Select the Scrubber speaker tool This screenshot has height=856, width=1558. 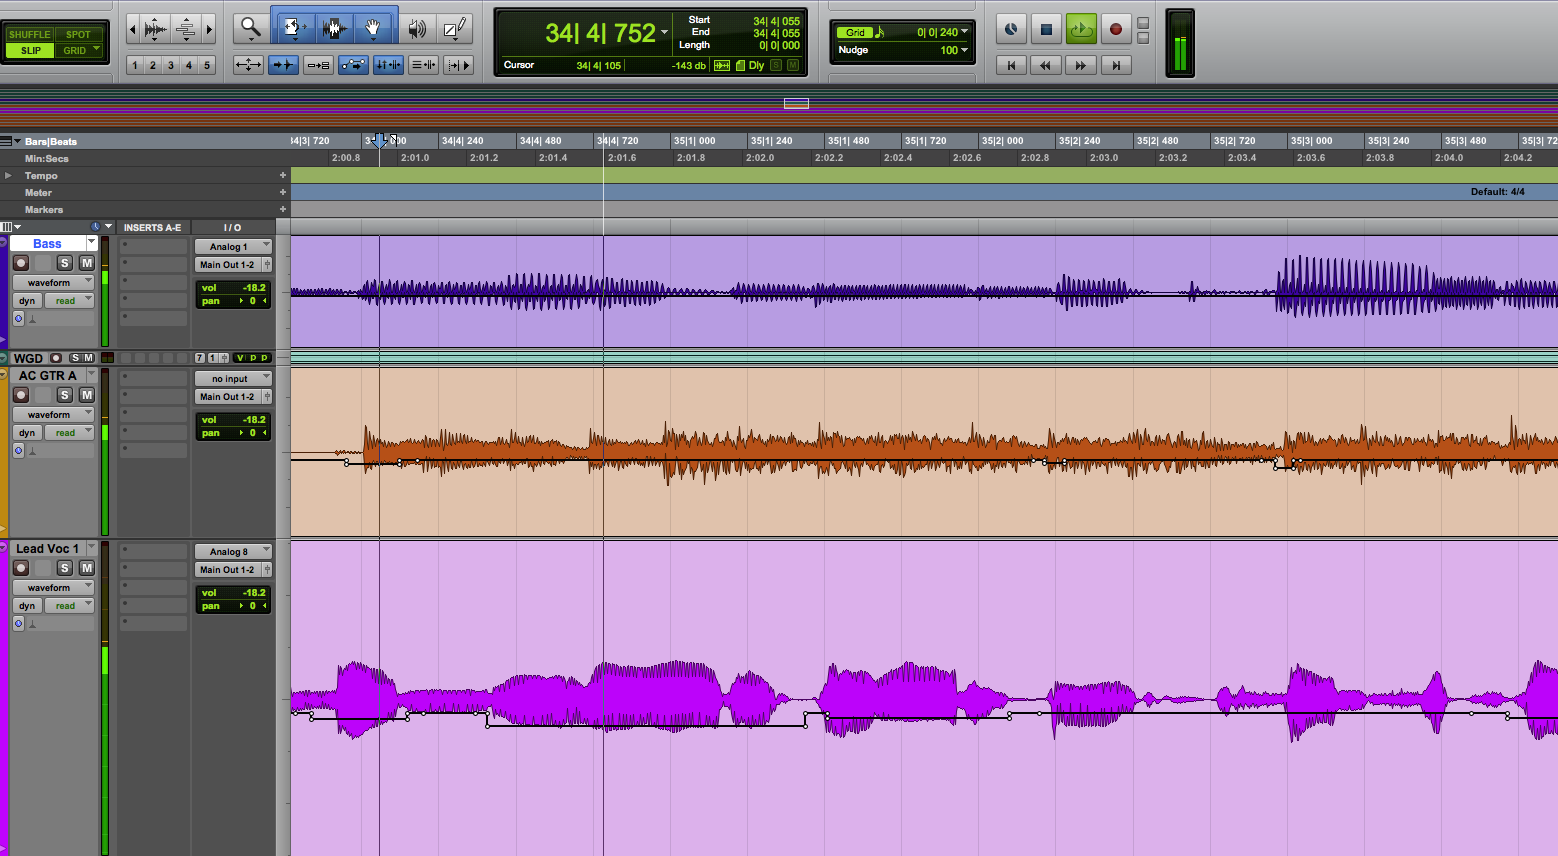click(x=416, y=29)
